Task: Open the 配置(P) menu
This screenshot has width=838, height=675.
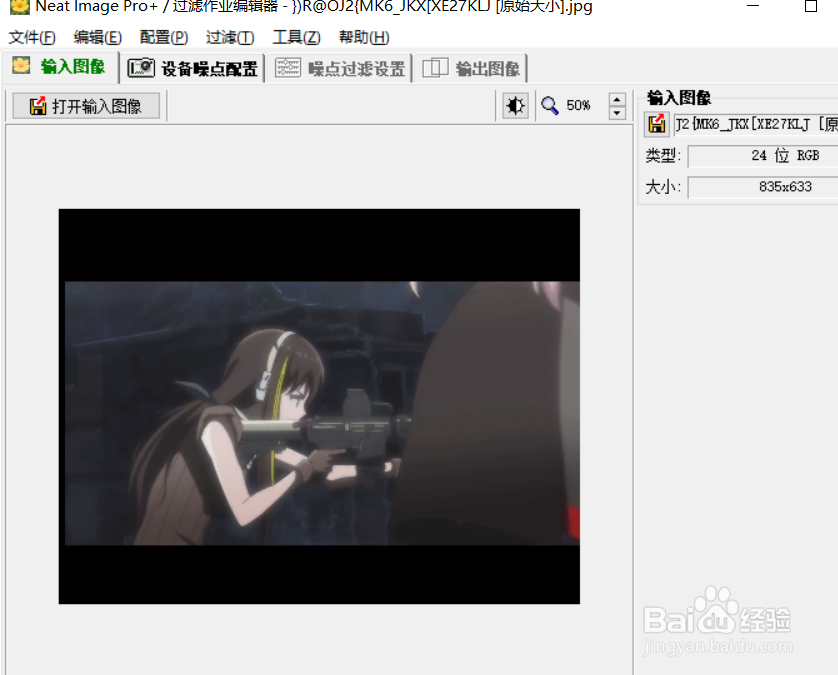Action: pyautogui.click(x=164, y=37)
